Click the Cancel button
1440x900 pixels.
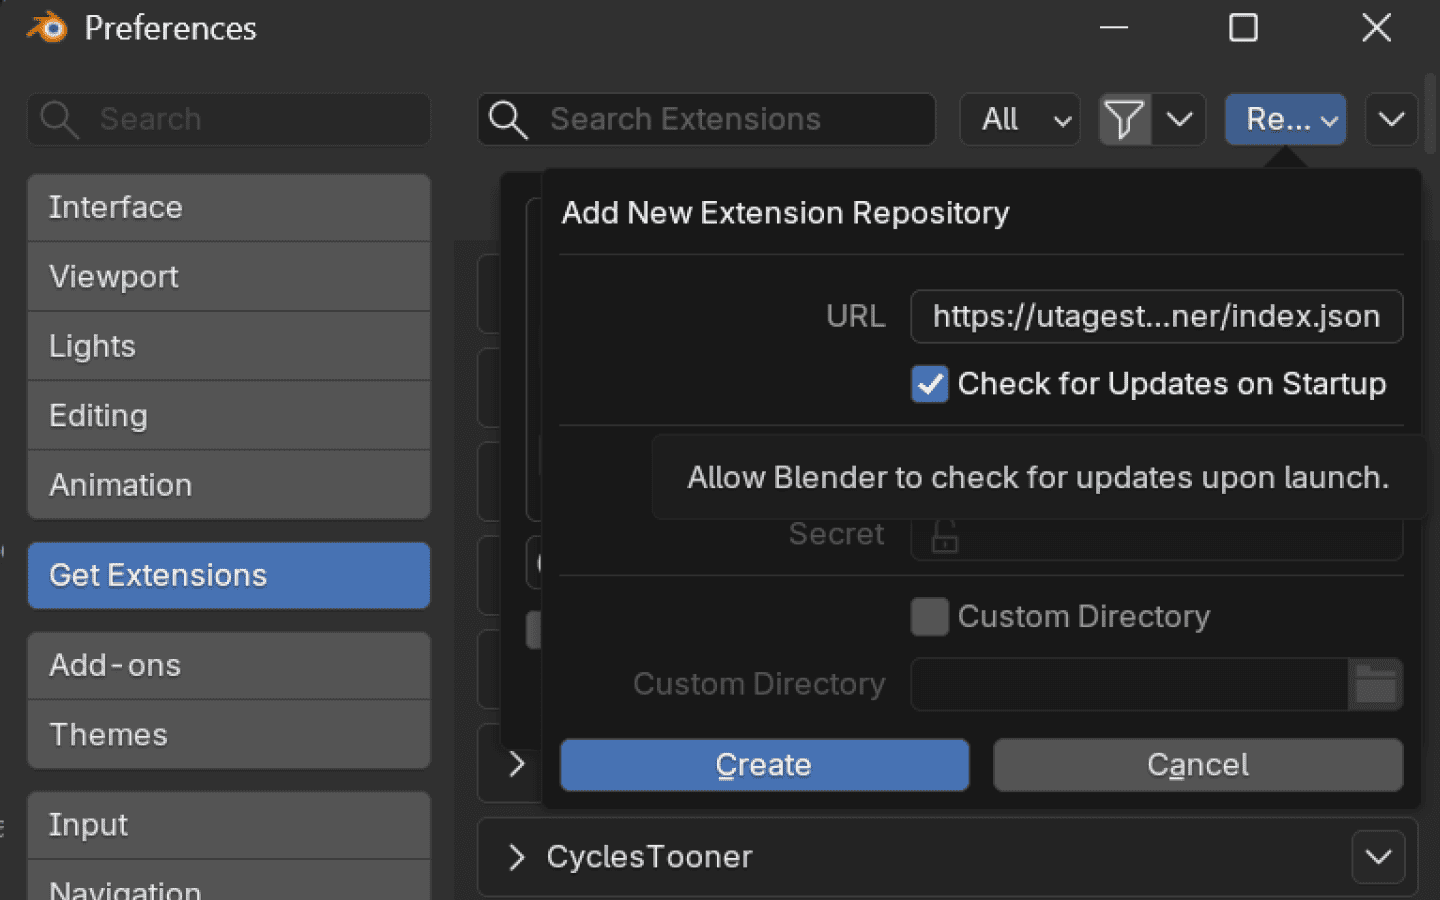1198,765
